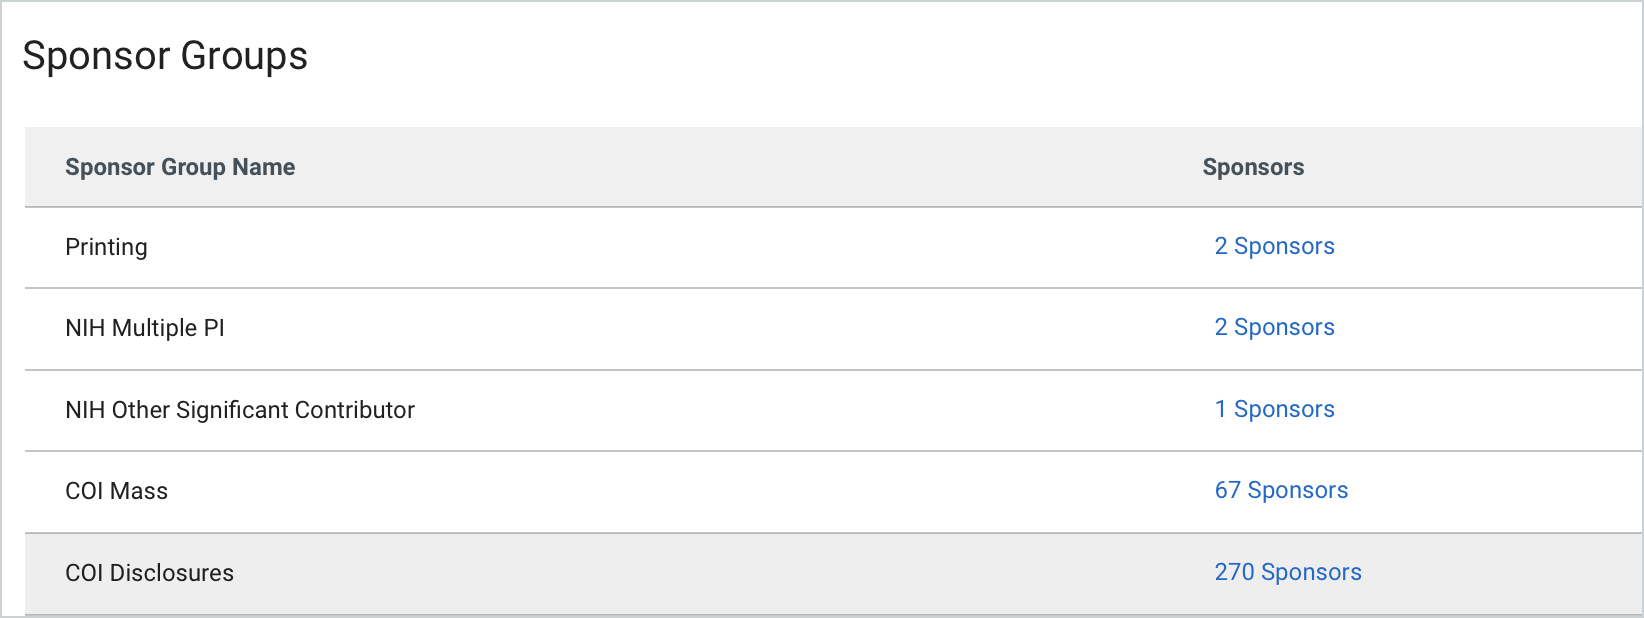Open the 270 Sponsors link

pyautogui.click(x=1287, y=573)
